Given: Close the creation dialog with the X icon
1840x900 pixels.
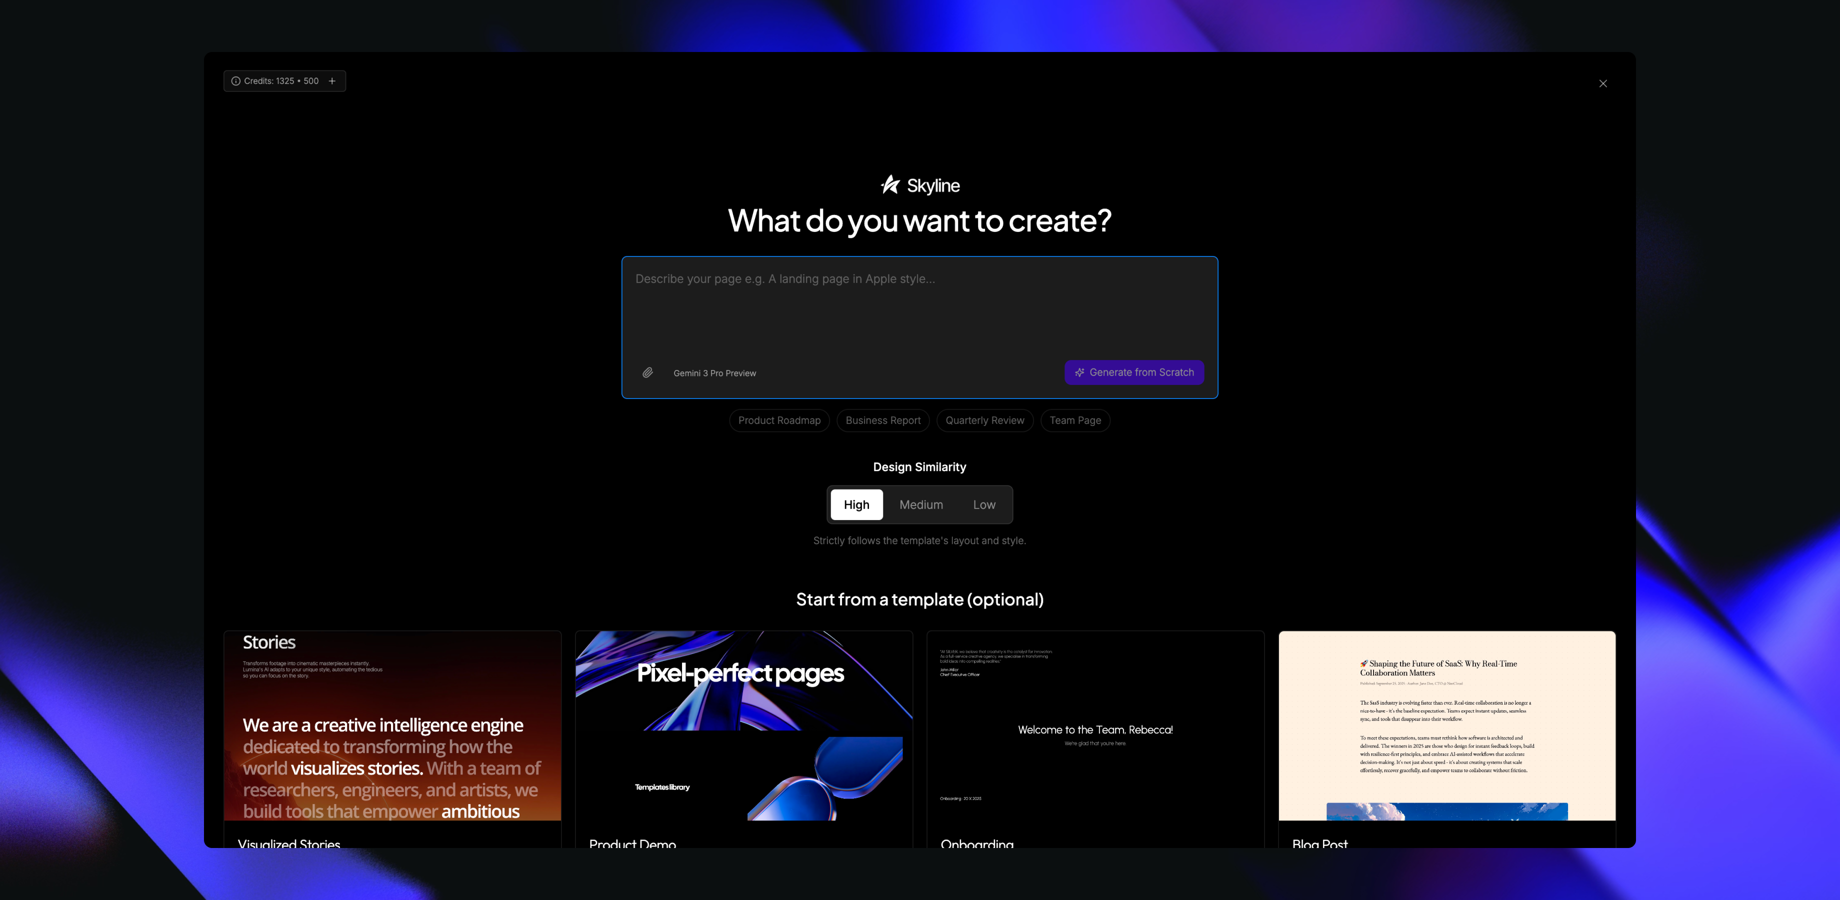Looking at the screenshot, I should [1603, 84].
